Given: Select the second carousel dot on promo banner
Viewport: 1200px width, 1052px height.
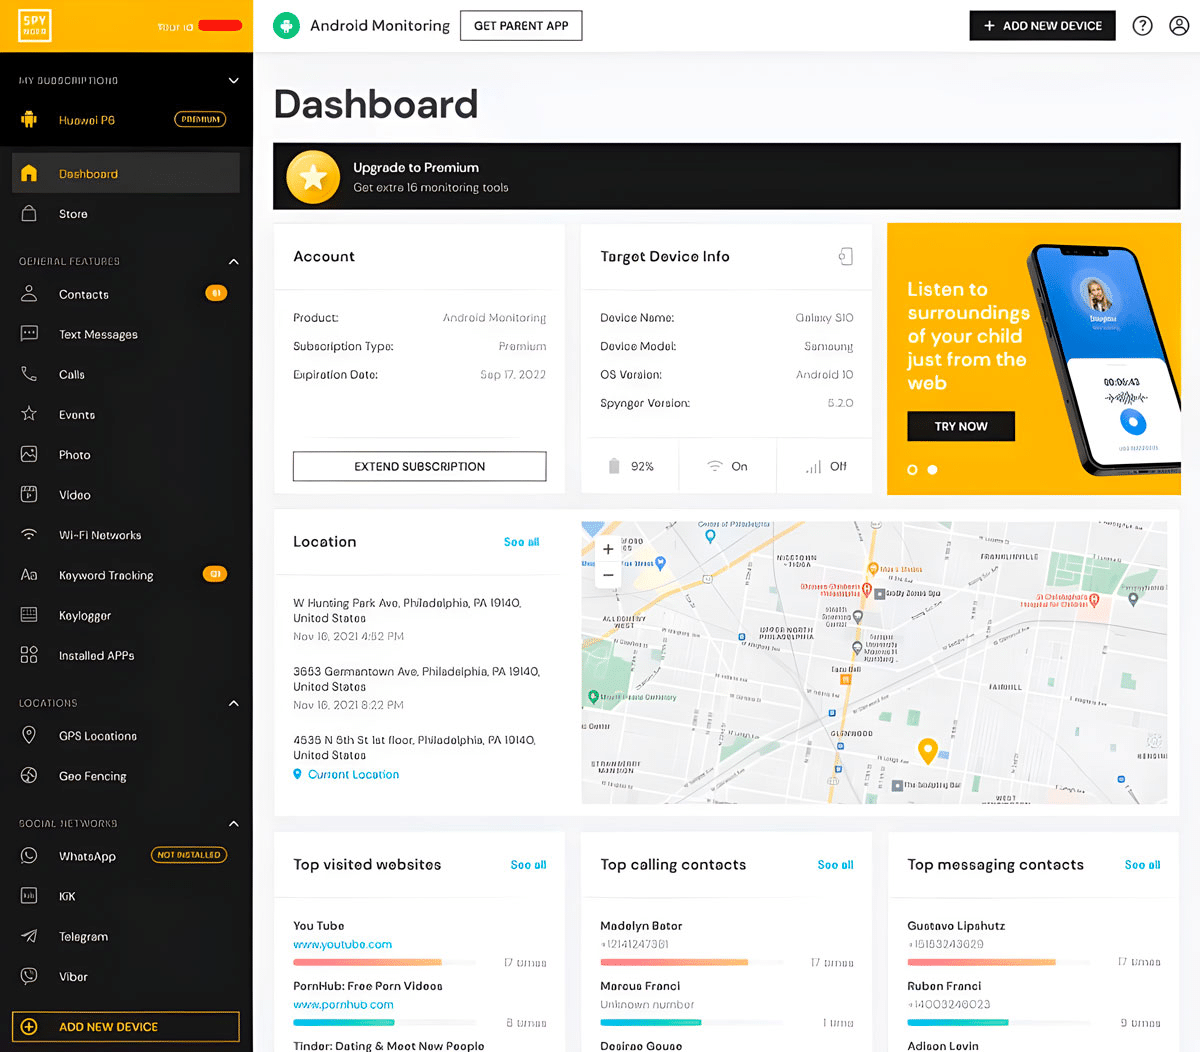Looking at the screenshot, I should click(x=932, y=469).
